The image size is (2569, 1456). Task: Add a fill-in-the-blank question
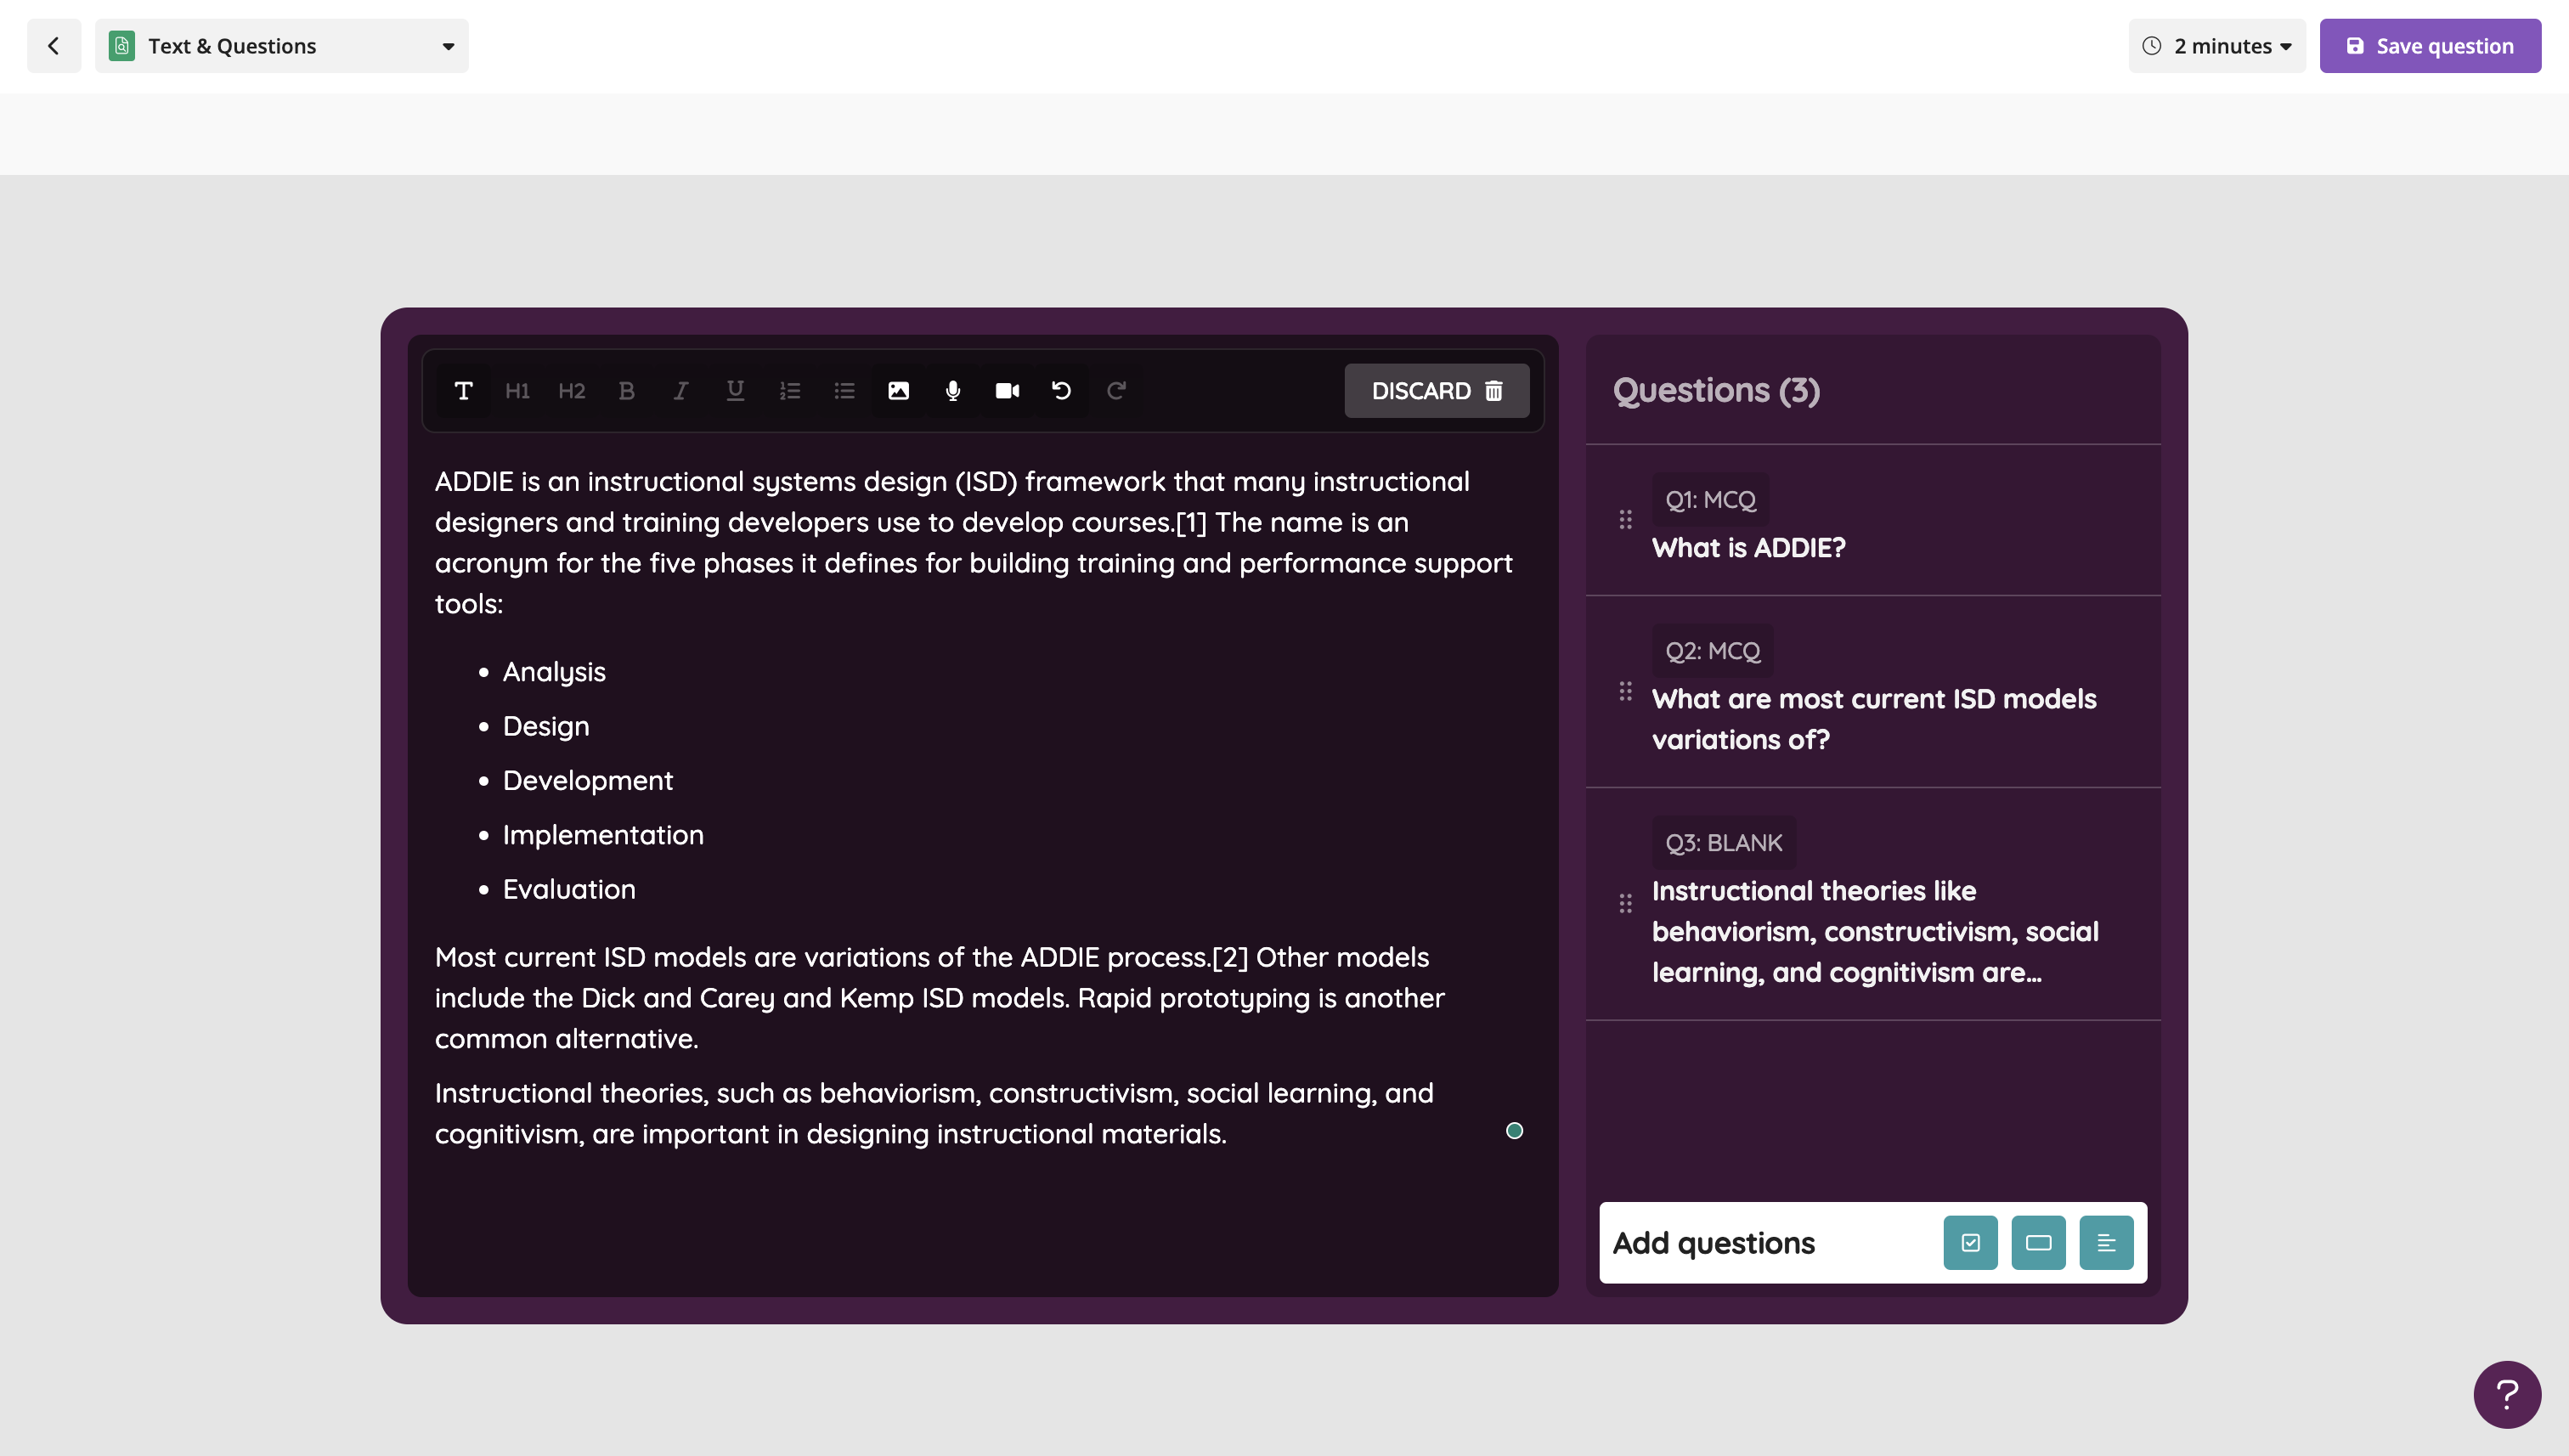click(2038, 1242)
